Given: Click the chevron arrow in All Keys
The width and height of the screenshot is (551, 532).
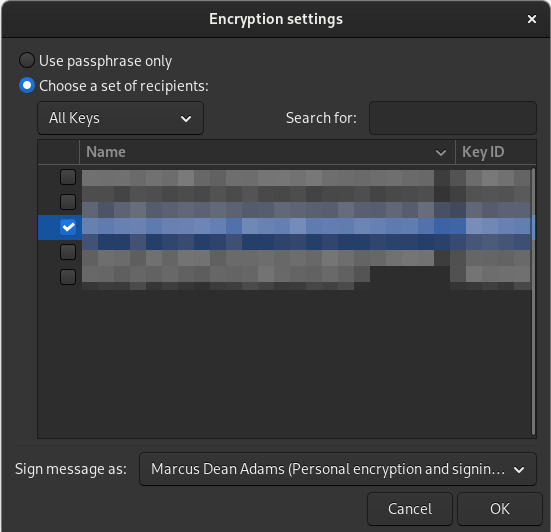Looking at the screenshot, I should pos(186,119).
